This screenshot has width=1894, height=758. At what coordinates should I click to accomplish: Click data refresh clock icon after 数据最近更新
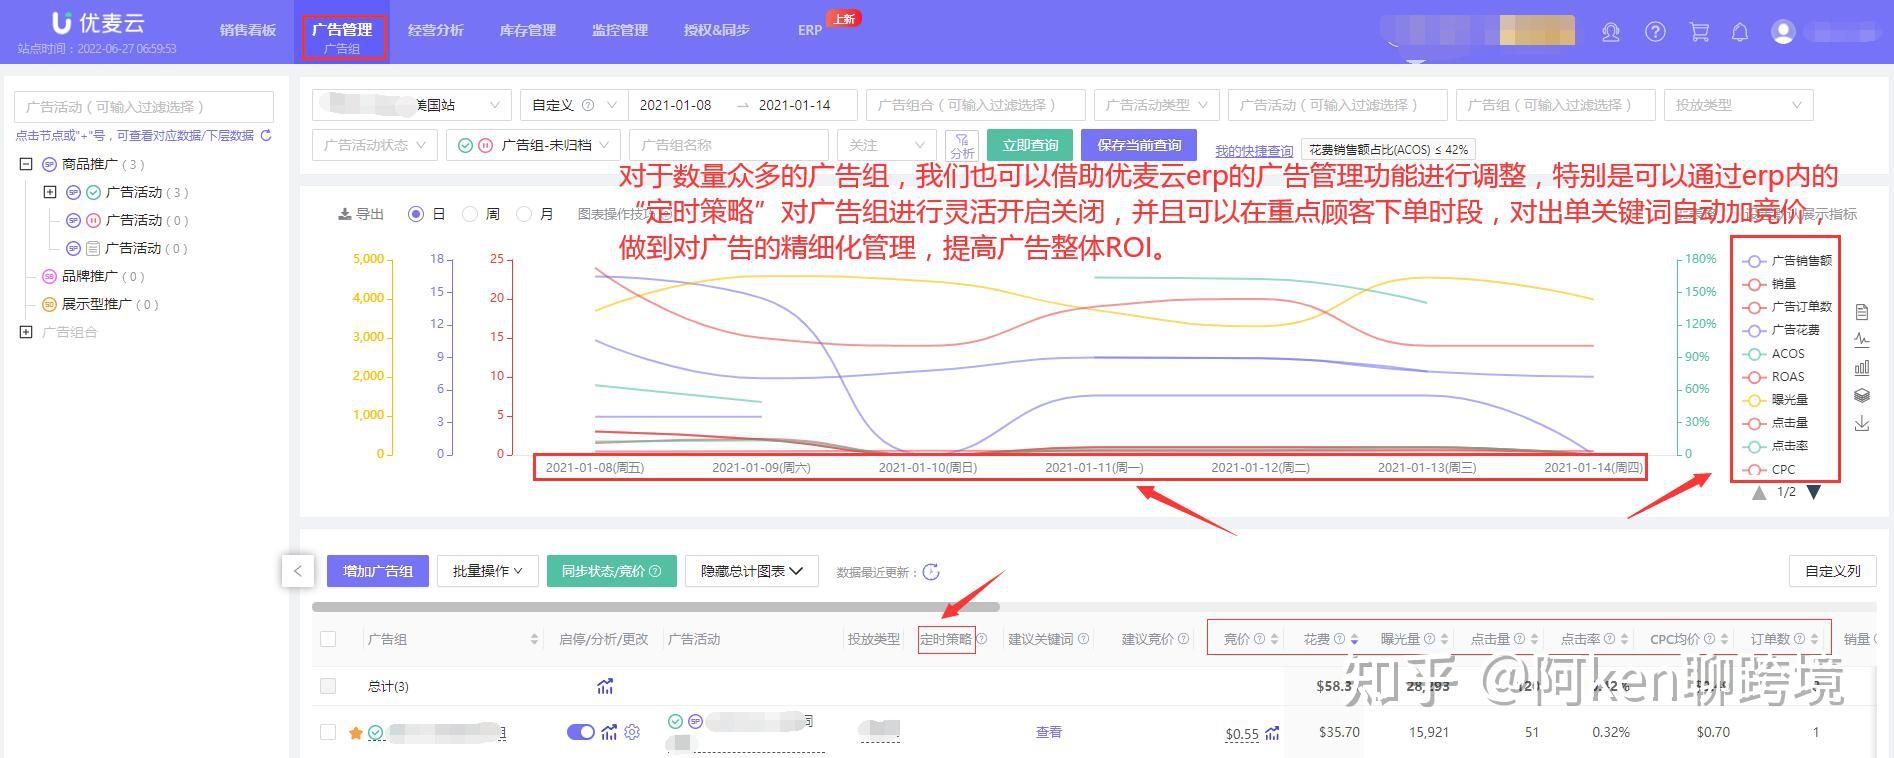[931, 572]
